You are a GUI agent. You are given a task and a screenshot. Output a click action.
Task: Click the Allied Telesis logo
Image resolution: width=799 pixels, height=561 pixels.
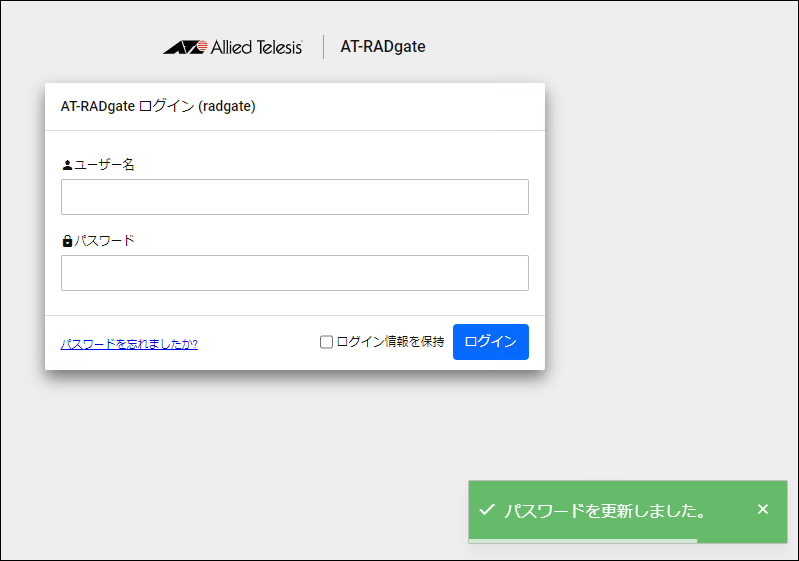[x=233, y=47]
